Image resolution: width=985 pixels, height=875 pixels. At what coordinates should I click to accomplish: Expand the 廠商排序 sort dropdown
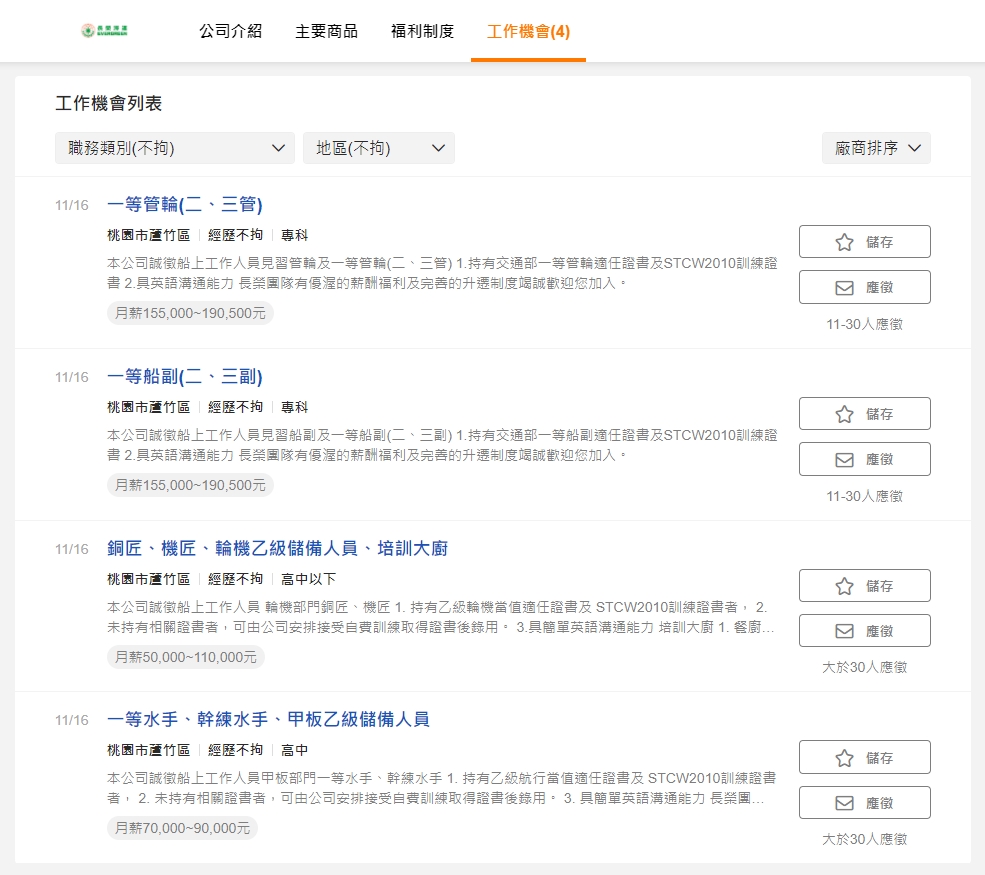876,148
